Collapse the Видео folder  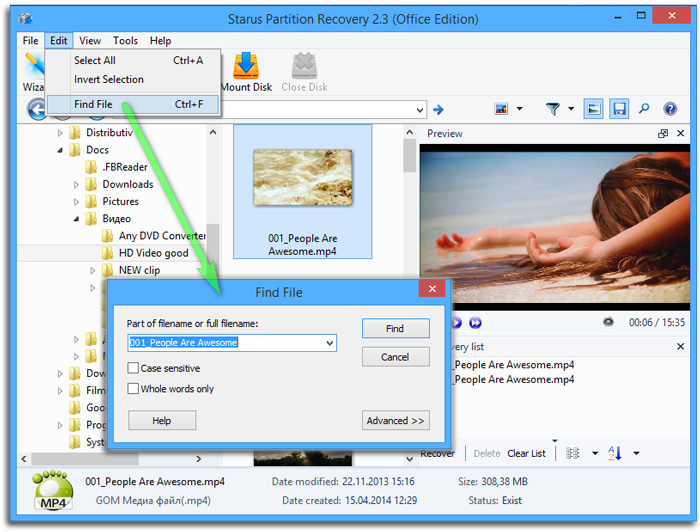coord(76,219)
